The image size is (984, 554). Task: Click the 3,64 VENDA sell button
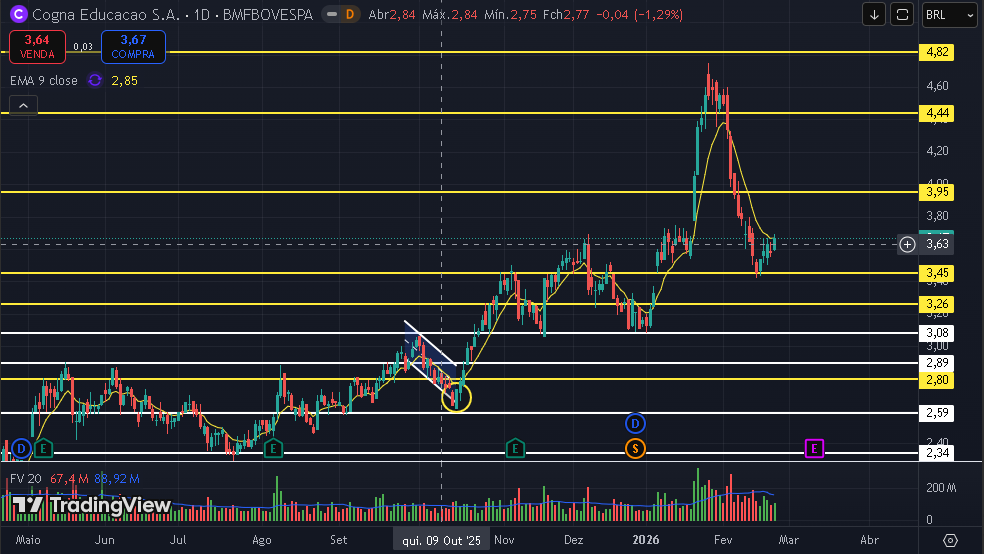(37, 47)
